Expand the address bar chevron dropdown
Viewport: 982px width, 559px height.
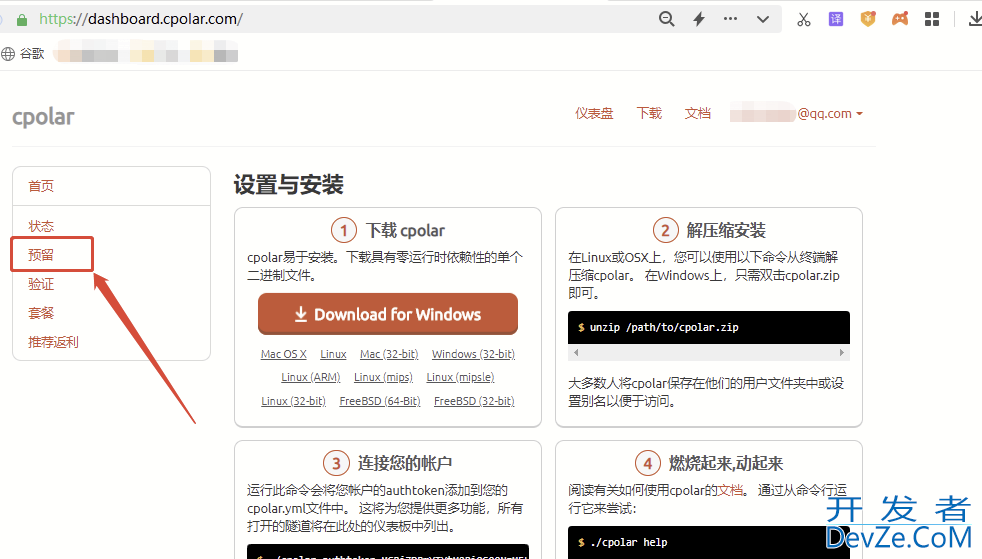(x=762, y=19)
